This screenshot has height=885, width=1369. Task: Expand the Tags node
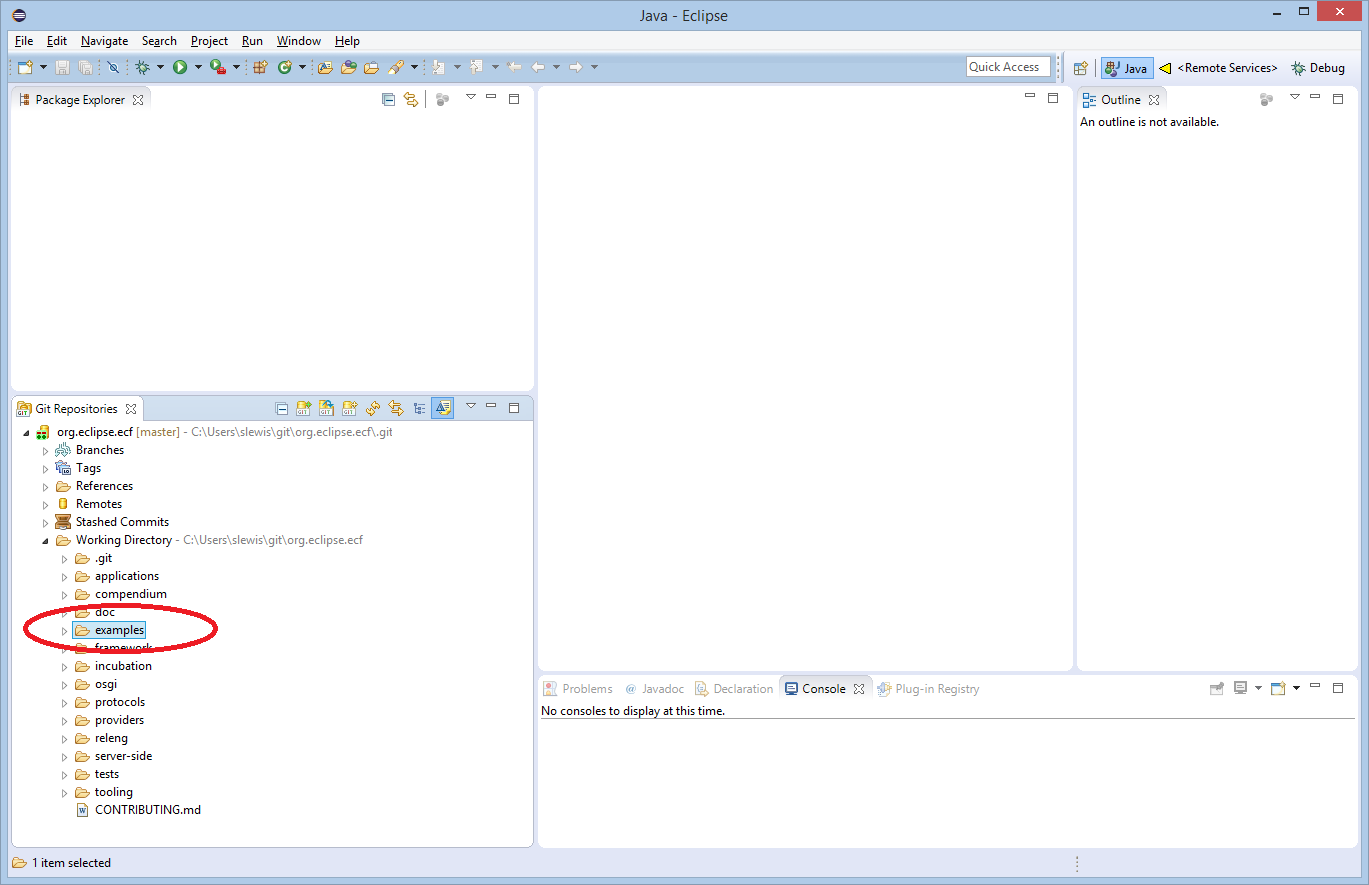point(45,469)
